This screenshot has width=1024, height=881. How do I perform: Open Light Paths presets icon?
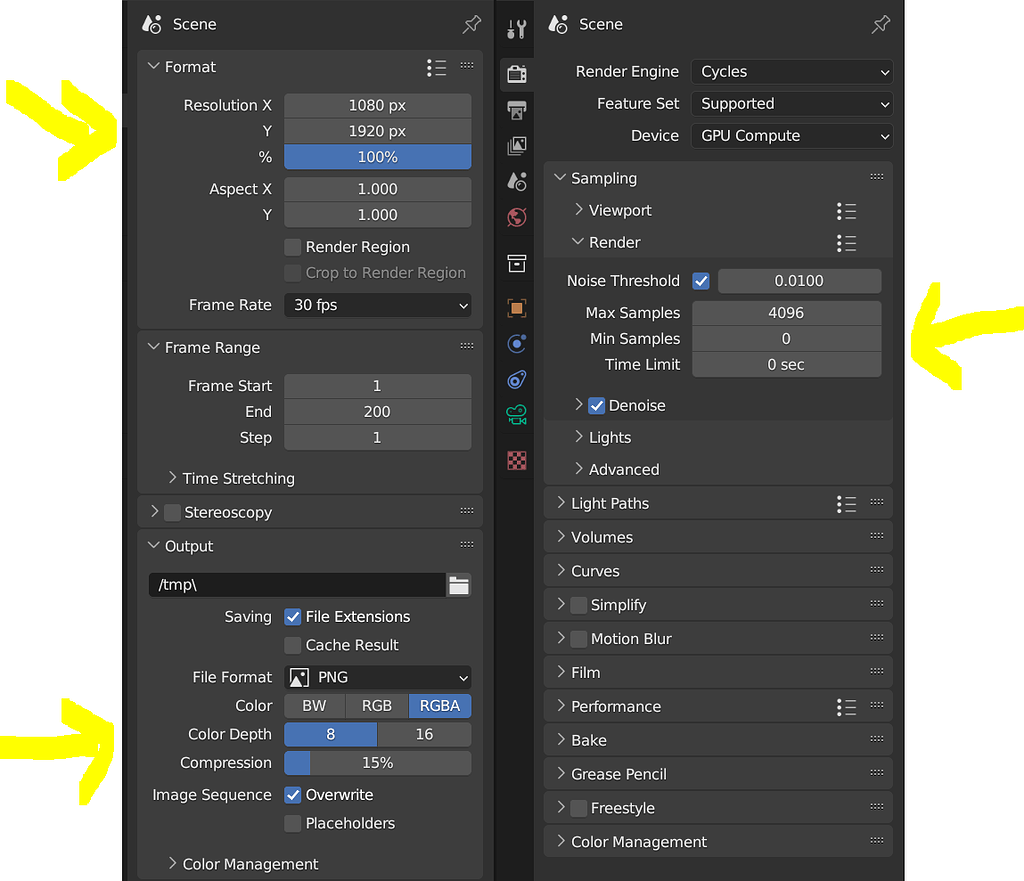pos(846,504)
